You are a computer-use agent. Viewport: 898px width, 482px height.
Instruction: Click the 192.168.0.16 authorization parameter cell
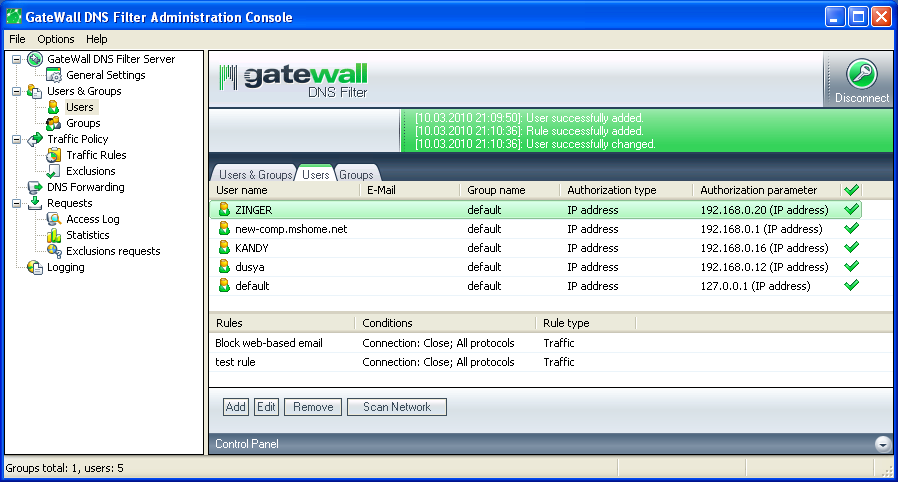click(764, 248)
